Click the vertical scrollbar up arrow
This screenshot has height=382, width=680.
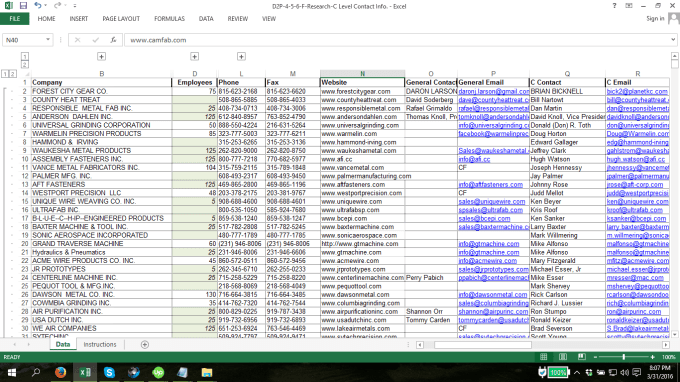[x=674, y=56]
